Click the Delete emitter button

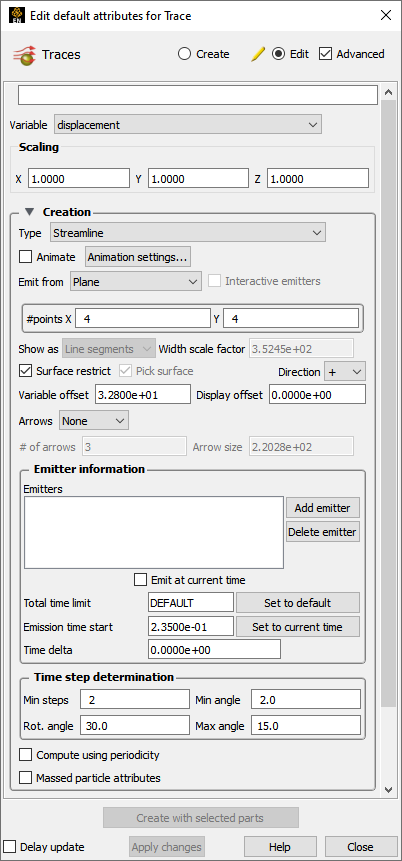point(323,532)
